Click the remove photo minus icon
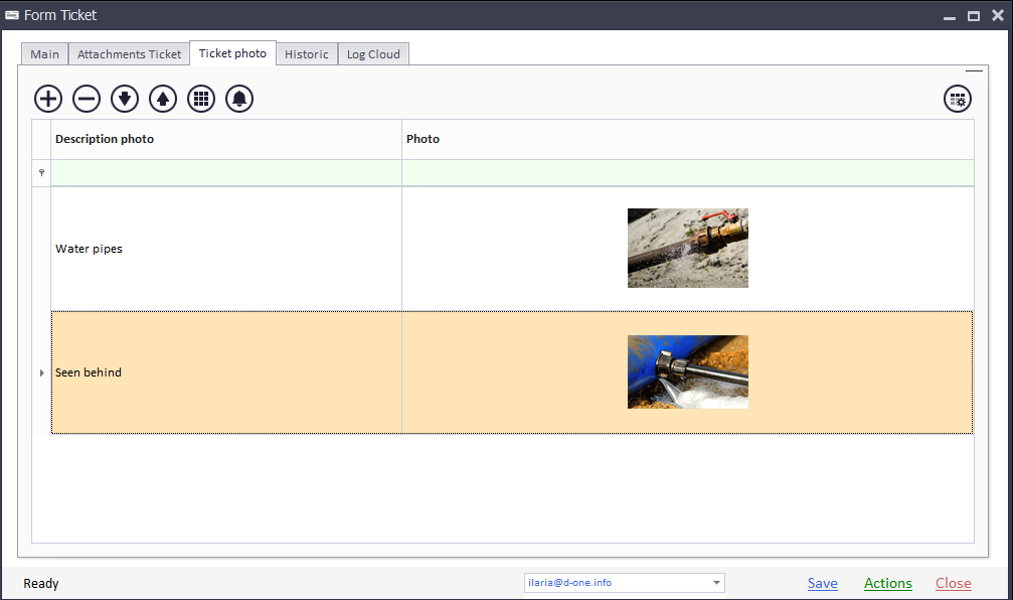The image size is (1013, 600). pos(87,99)
